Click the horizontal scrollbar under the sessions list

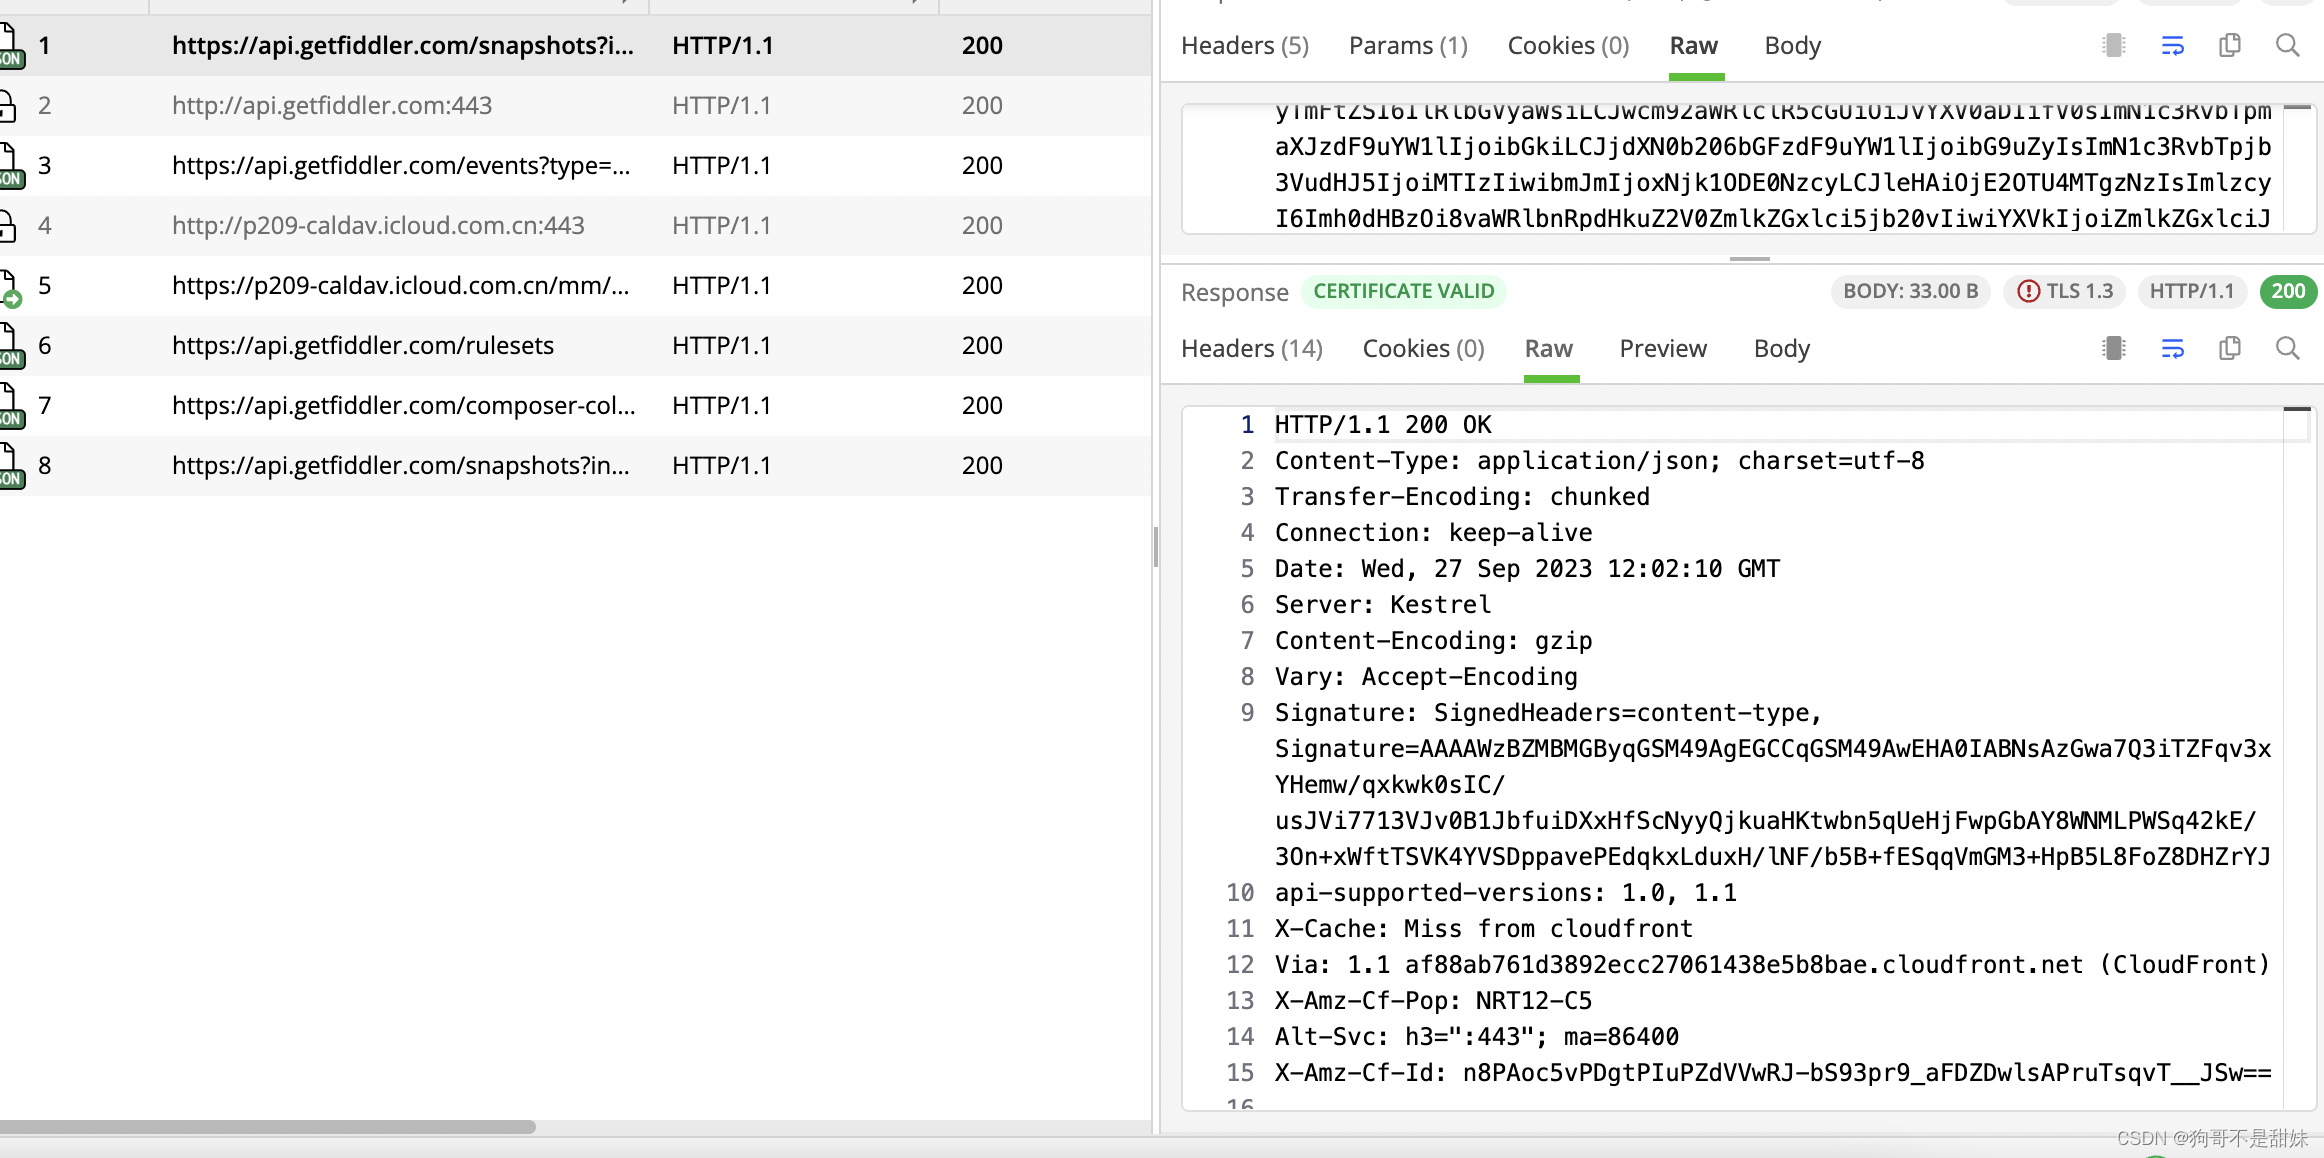pyautogui.click(x=268, y=1127)
